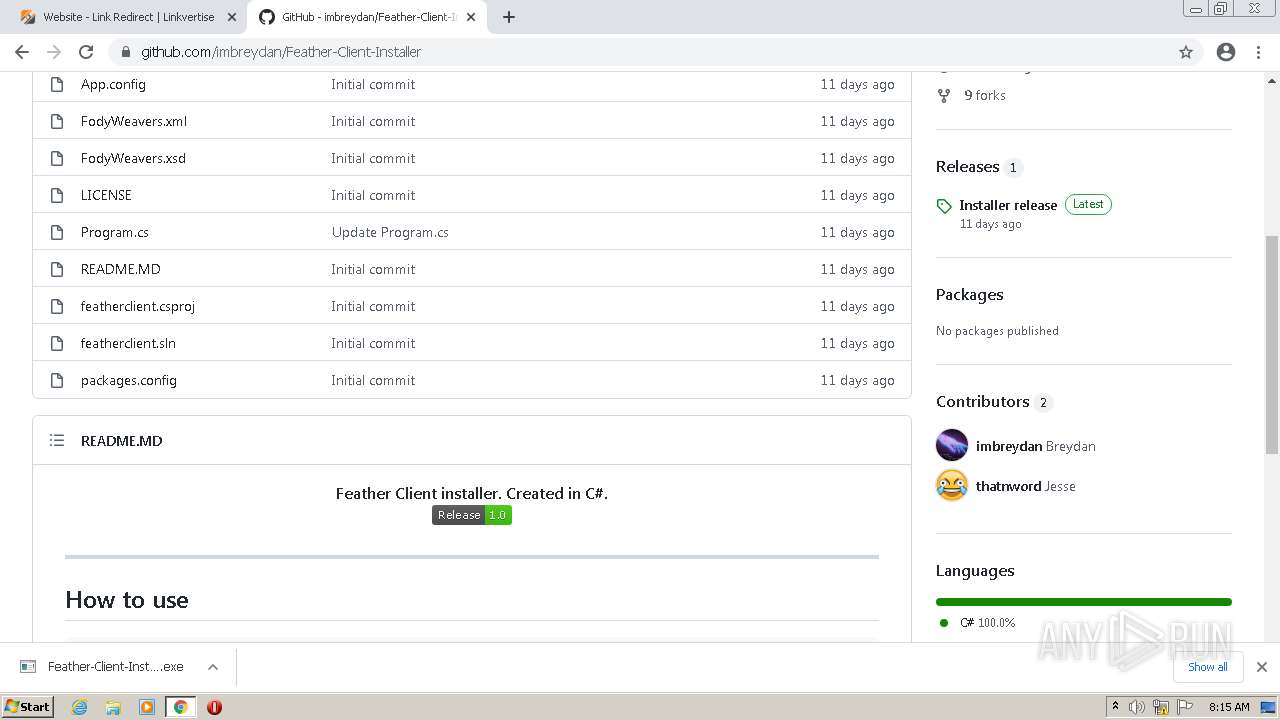The image size is (1280, 720).
Task: Click the volume speaker tray icon
Action: point(1137,707)
